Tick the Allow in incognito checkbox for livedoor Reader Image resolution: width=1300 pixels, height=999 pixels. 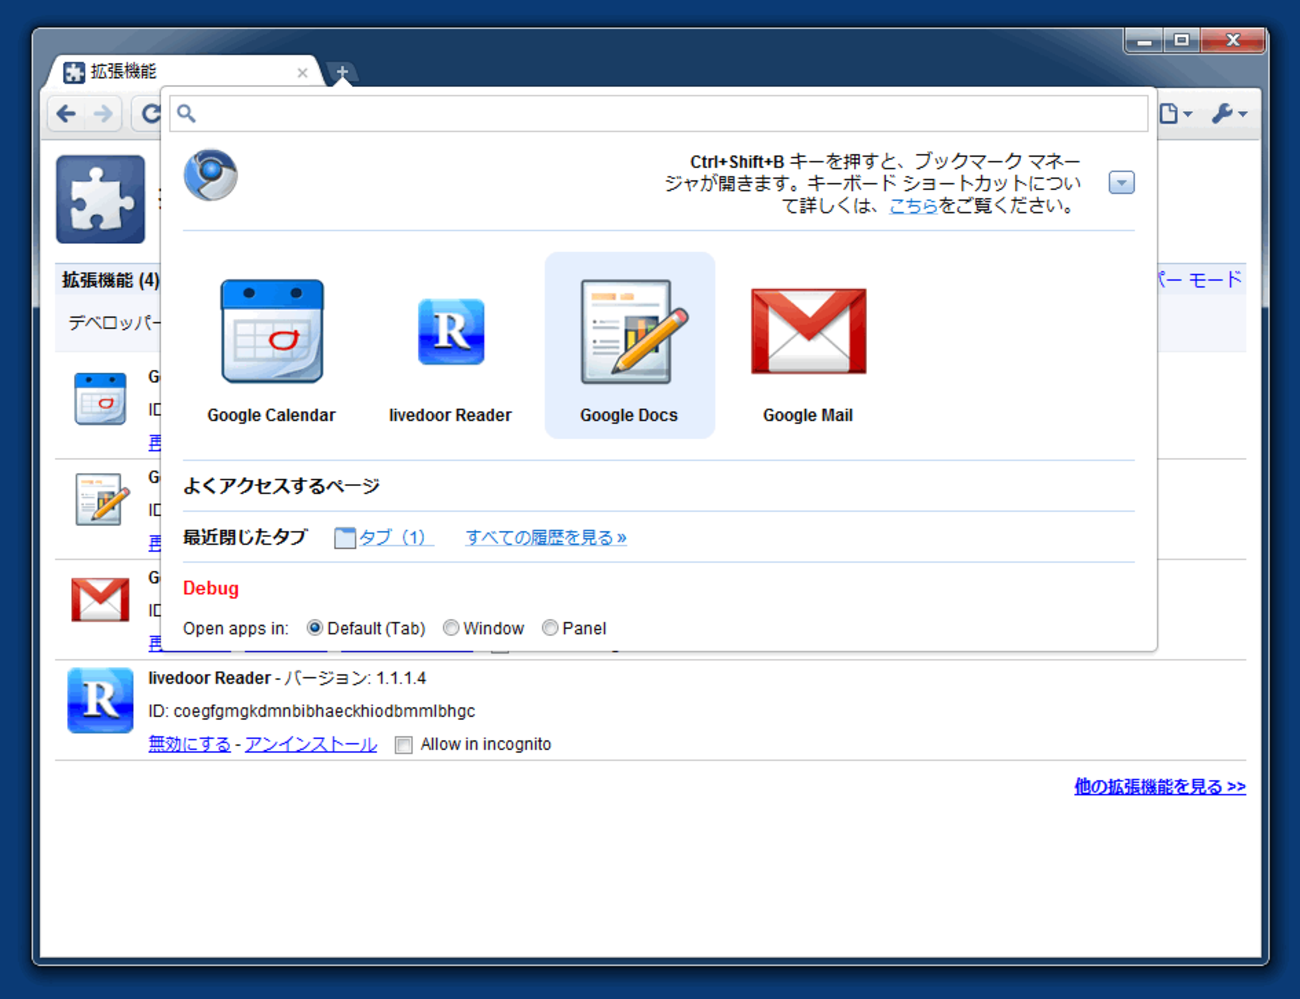pos(403,745)
